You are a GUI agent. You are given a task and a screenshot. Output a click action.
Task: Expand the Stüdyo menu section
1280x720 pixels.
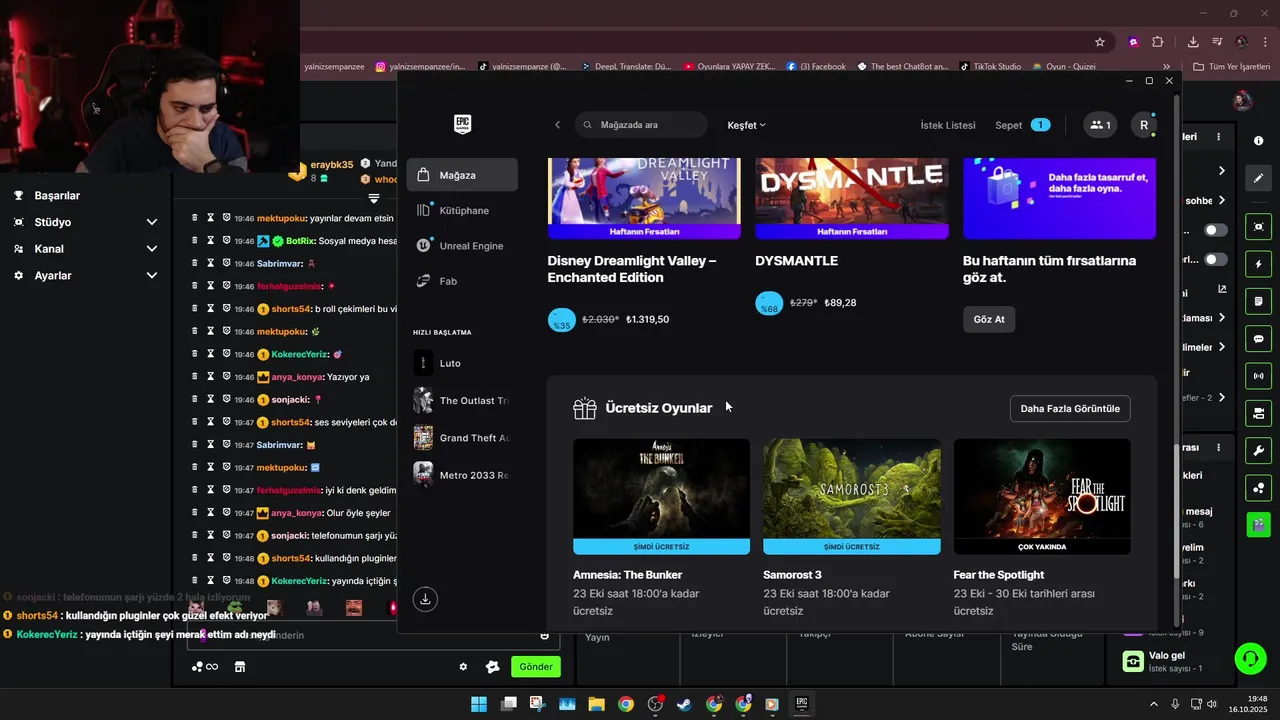(x=85, y=222)
